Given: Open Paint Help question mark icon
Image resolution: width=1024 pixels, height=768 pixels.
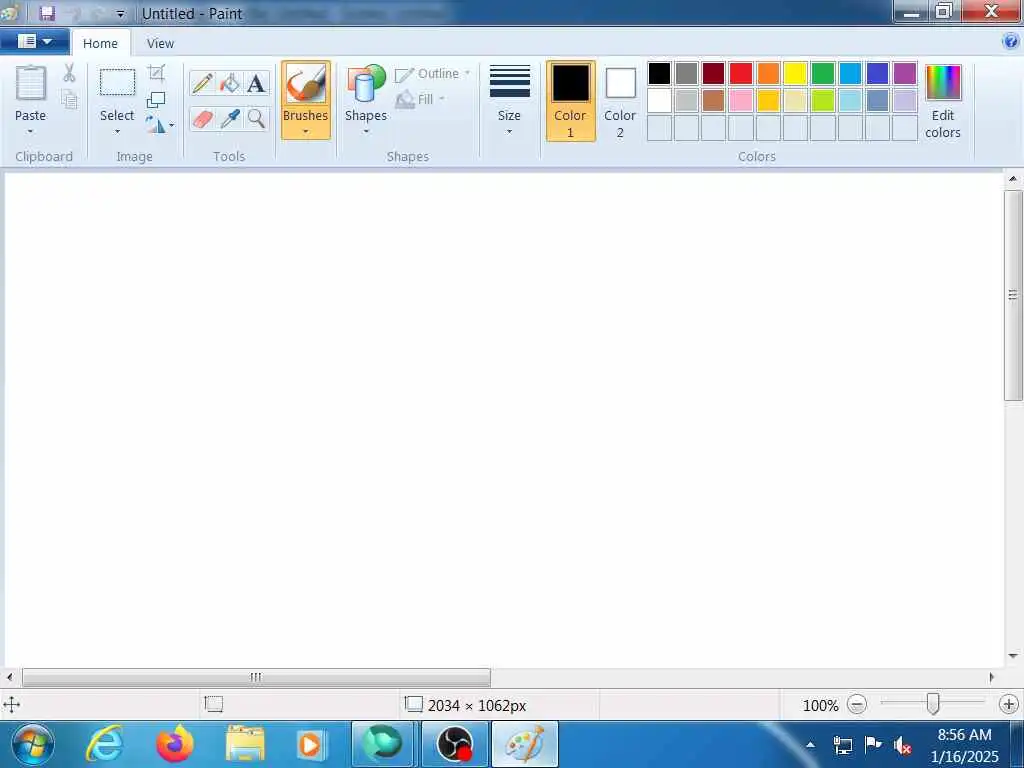Looking at the screenshot, I should (x=1010, y=42).
